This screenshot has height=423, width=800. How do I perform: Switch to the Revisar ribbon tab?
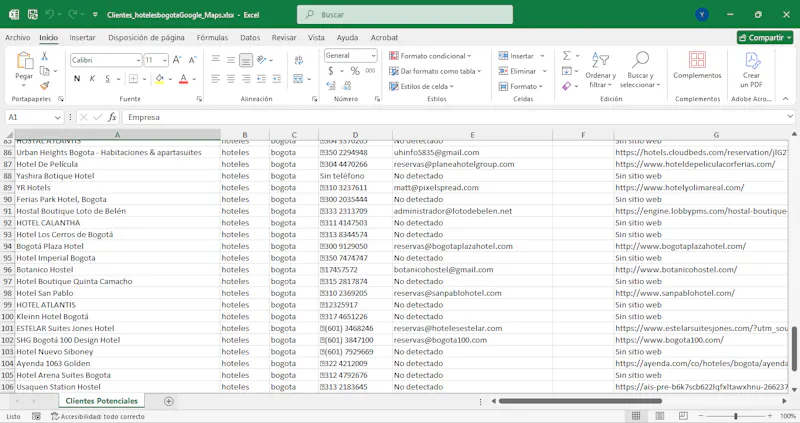284,37
